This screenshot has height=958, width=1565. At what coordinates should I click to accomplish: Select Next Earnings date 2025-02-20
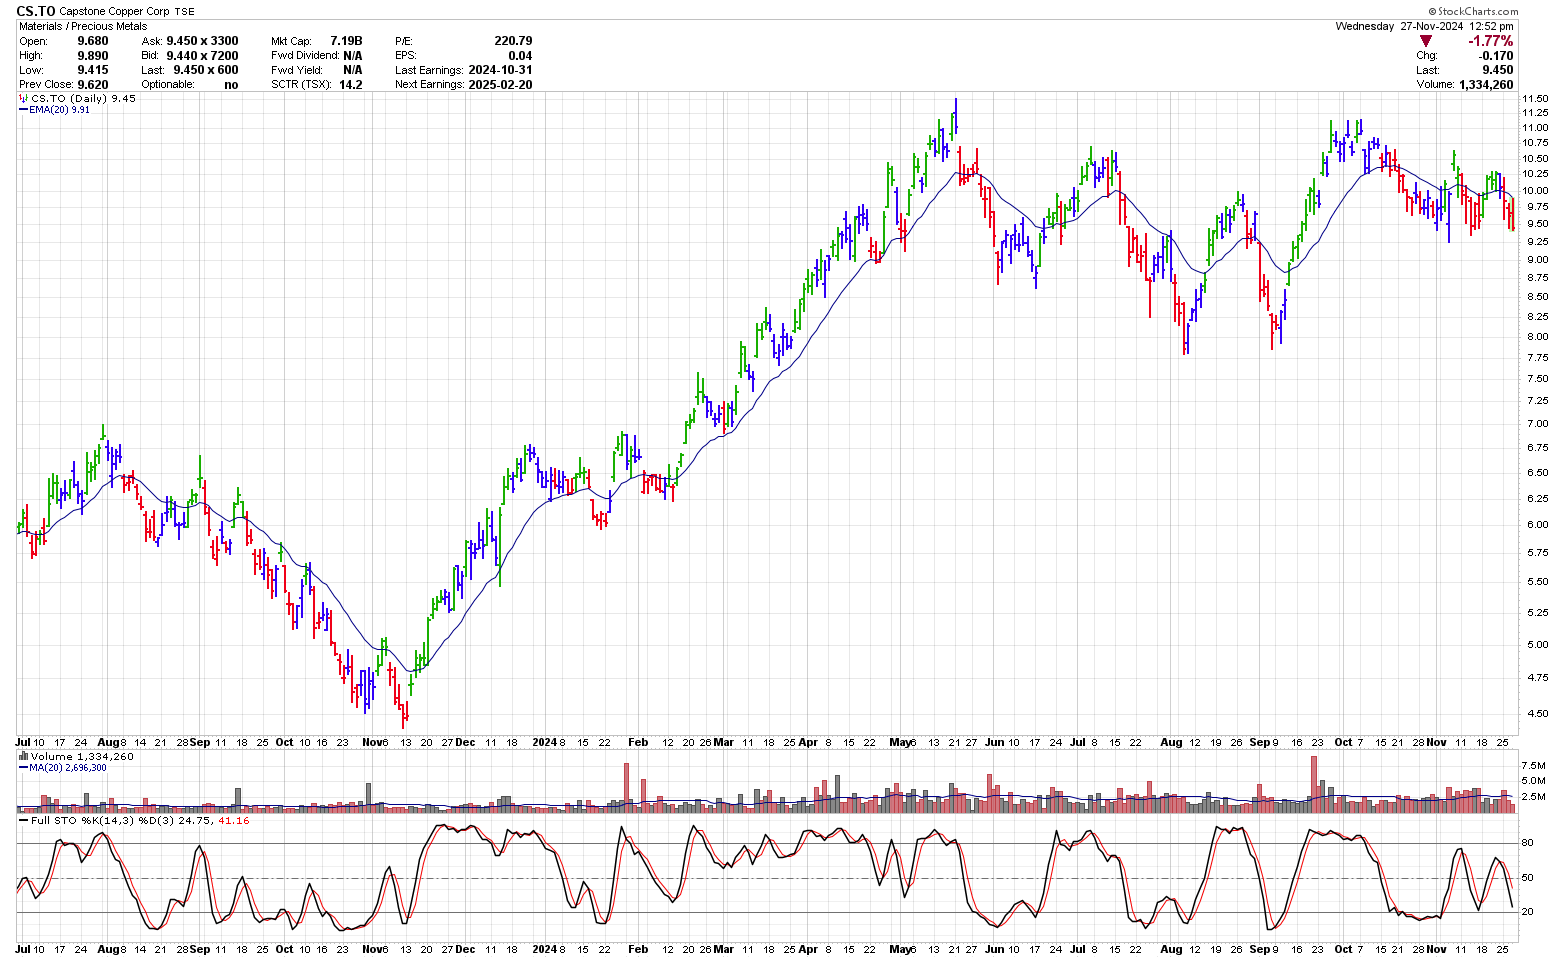[500, 85]
